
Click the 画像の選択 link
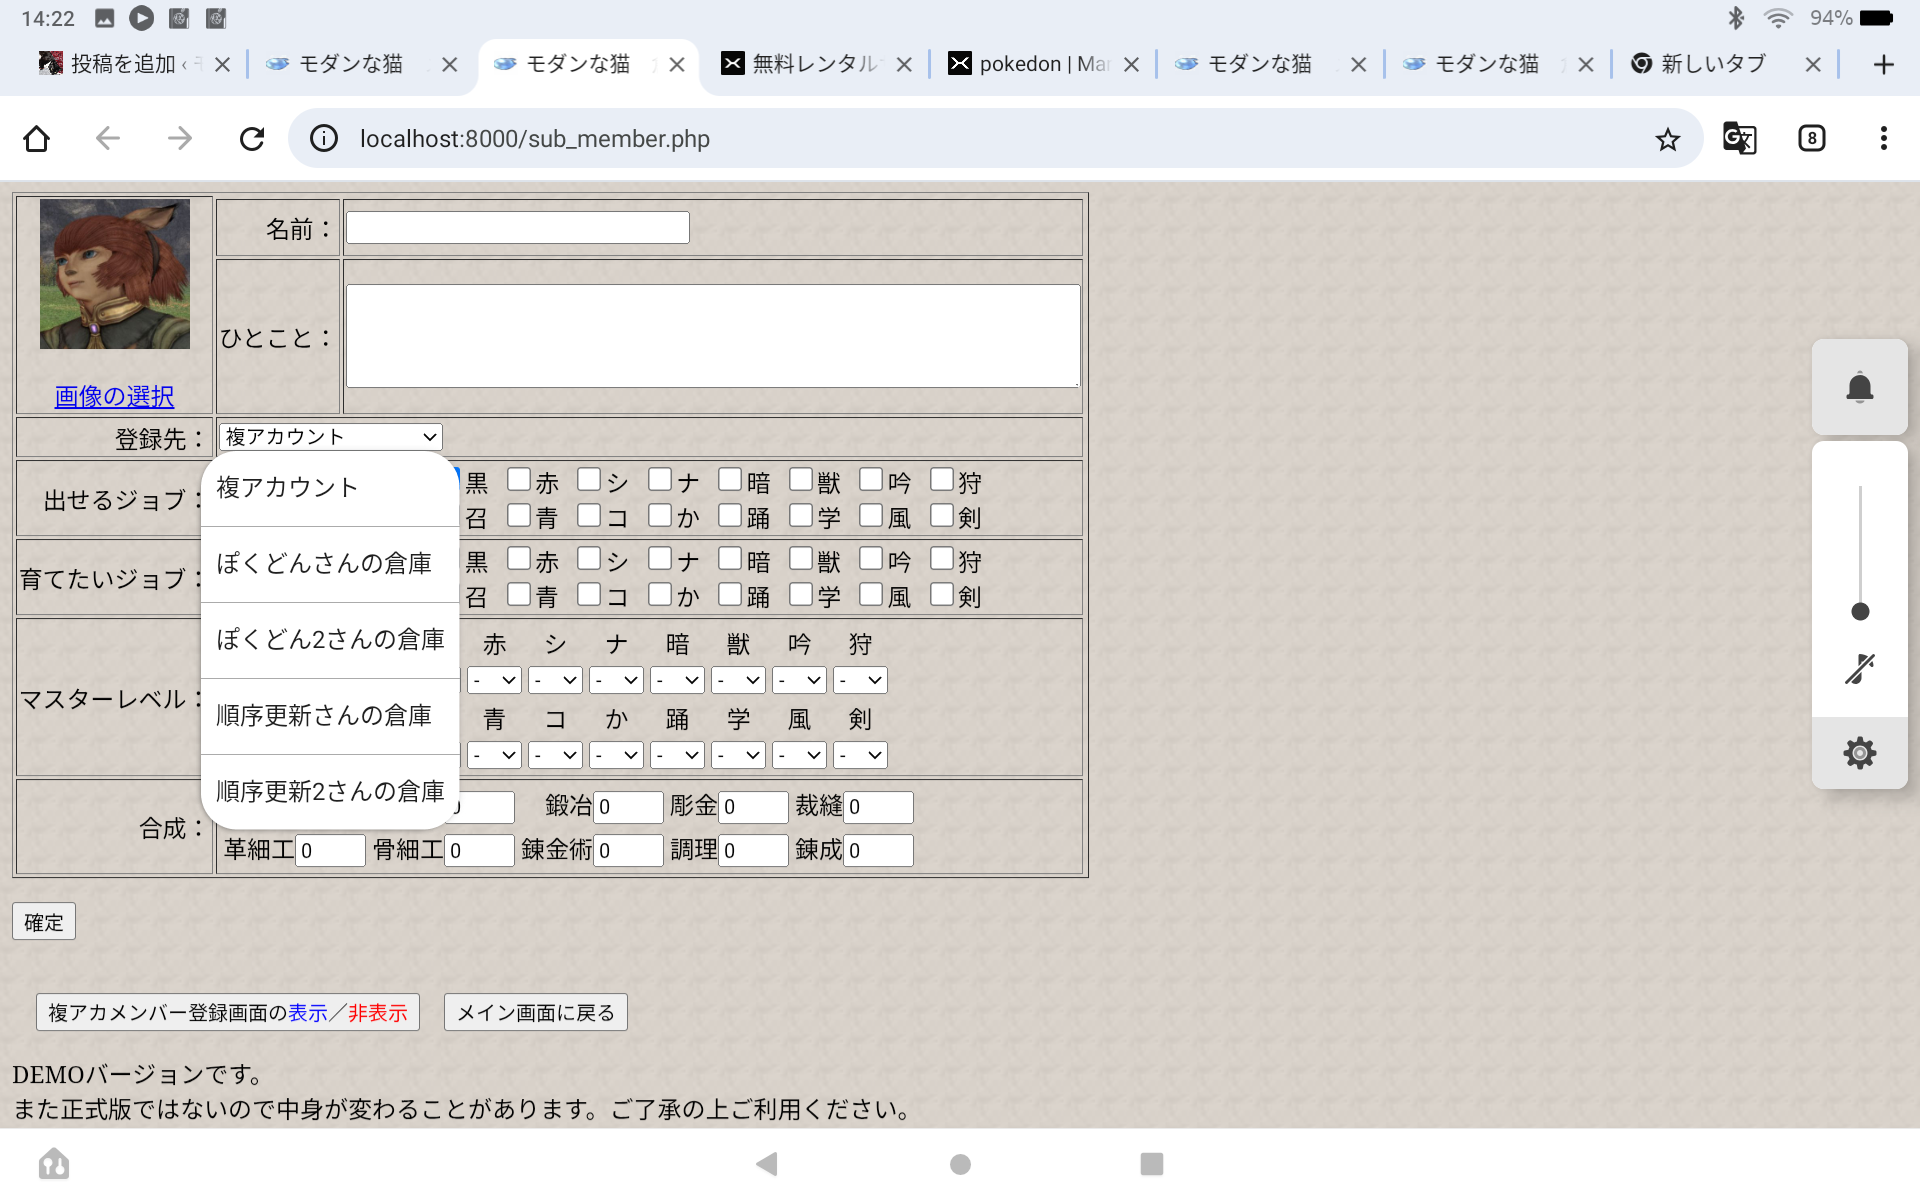tap(114, 396)
